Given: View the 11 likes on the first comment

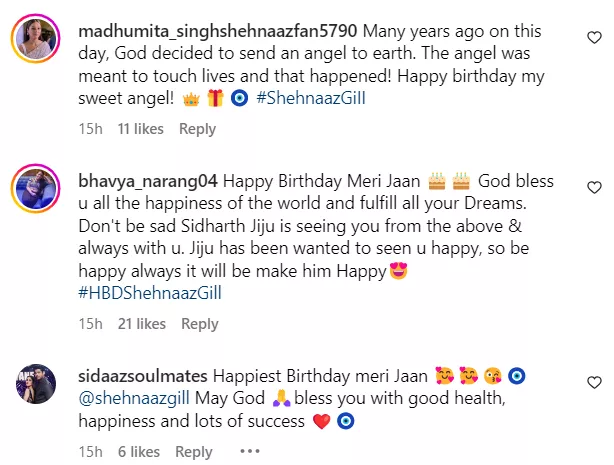Looking at the screenshot, I should (x=141, y=129).
